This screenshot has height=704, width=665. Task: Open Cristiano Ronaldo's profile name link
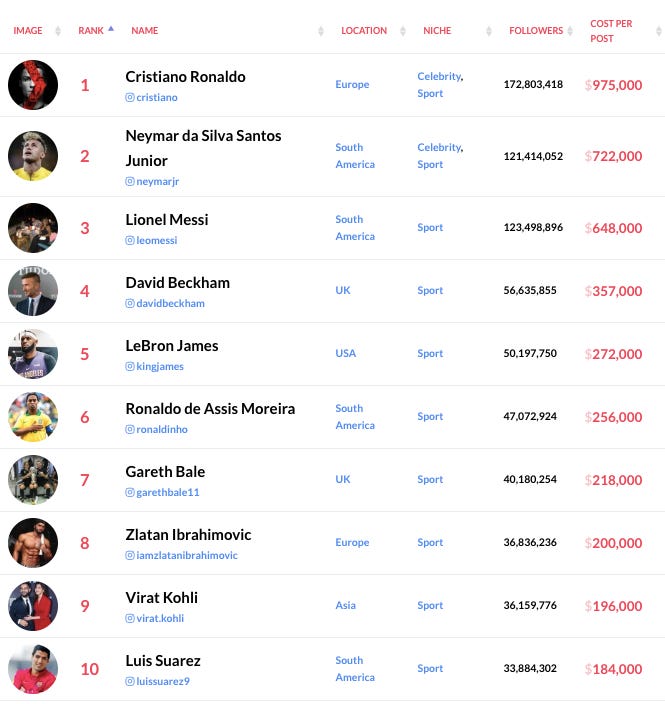click(x=185, y=77)
